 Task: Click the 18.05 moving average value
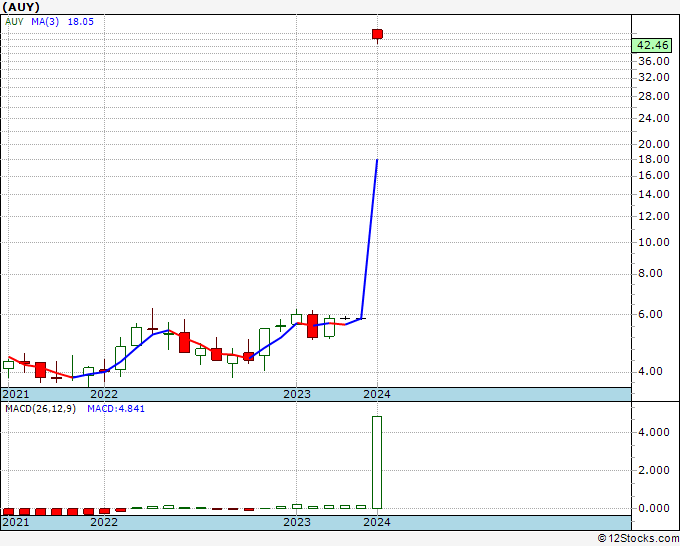pos(81,22)
